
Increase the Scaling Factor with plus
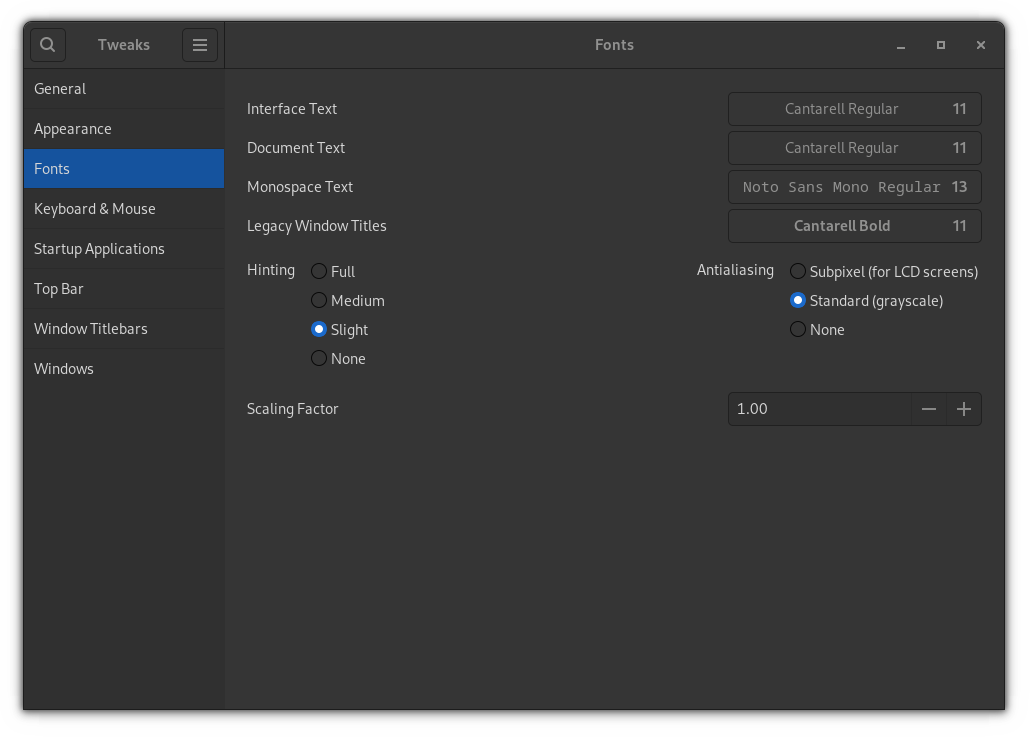pos(964,409)
